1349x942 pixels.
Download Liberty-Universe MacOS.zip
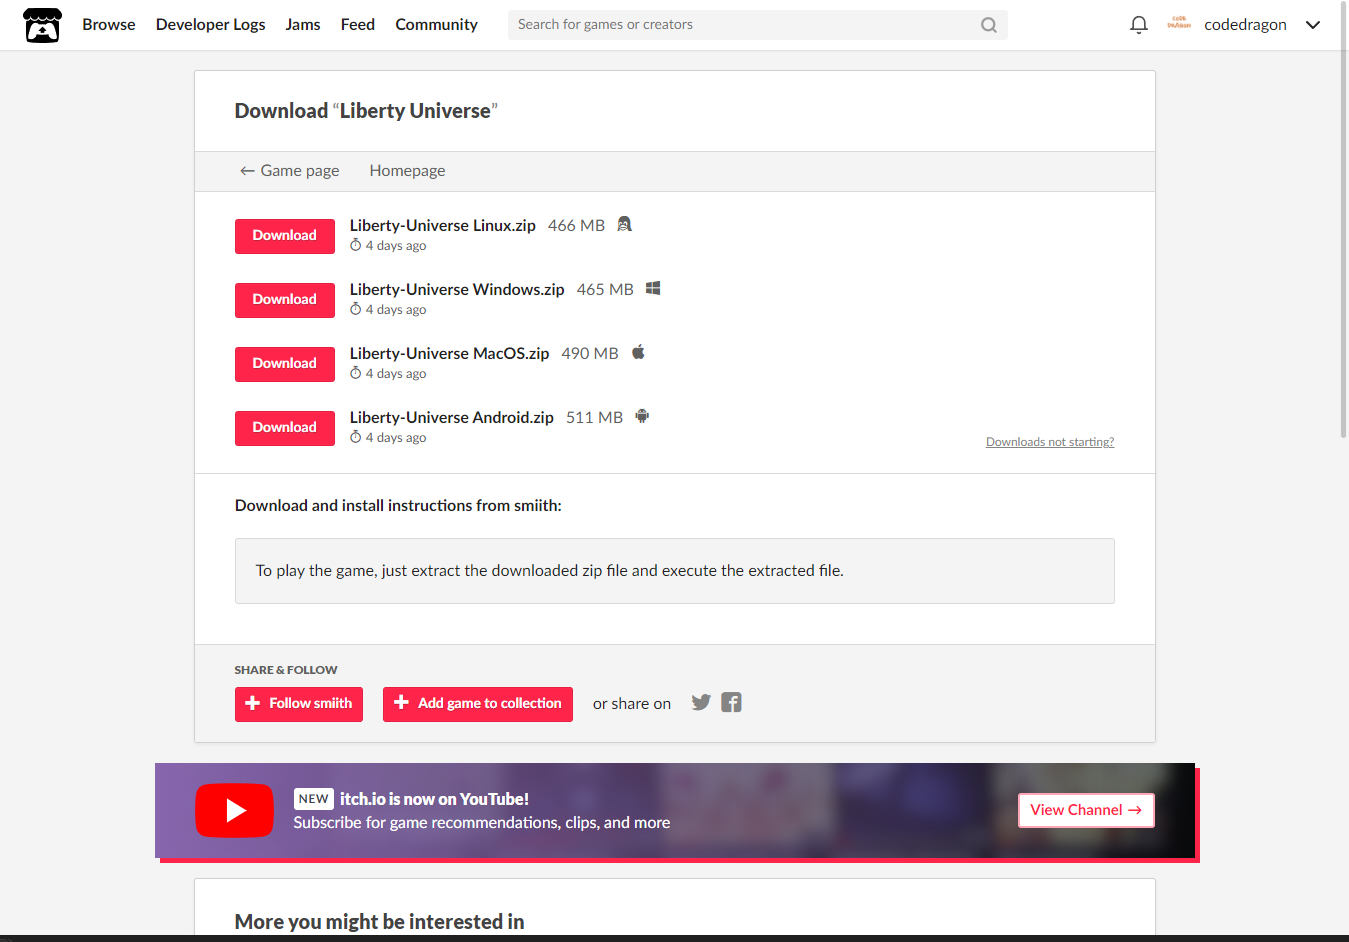(285, 364)
